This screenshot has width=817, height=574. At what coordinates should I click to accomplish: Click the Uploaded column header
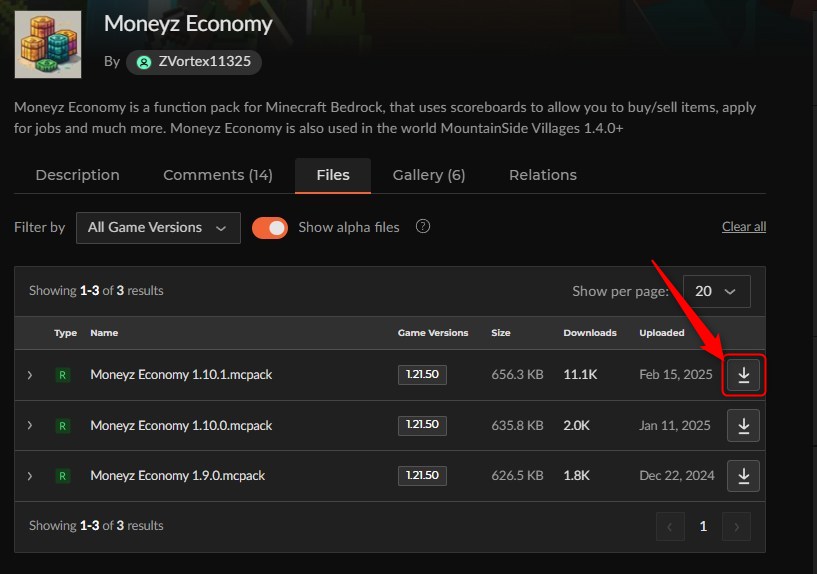662,333
